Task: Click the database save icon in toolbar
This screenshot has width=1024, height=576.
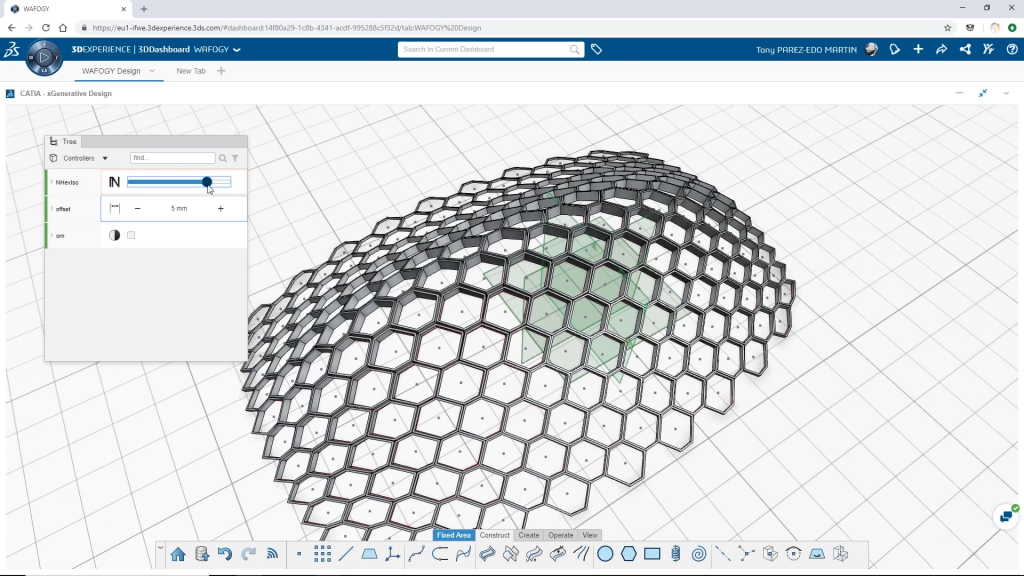Action: pos(202,554)
